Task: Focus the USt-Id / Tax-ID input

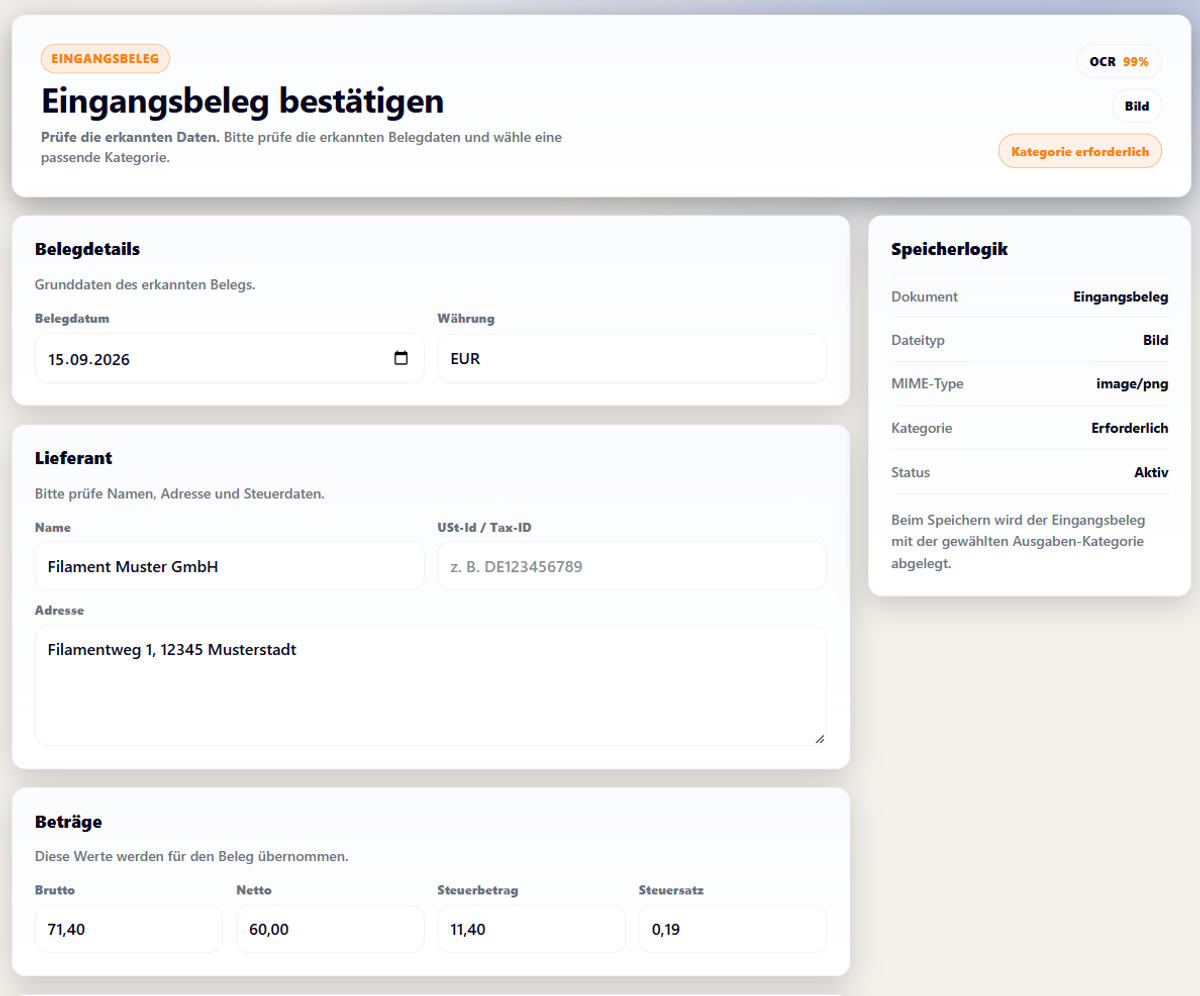Action: pyautogui.click(x=632, y=566)
